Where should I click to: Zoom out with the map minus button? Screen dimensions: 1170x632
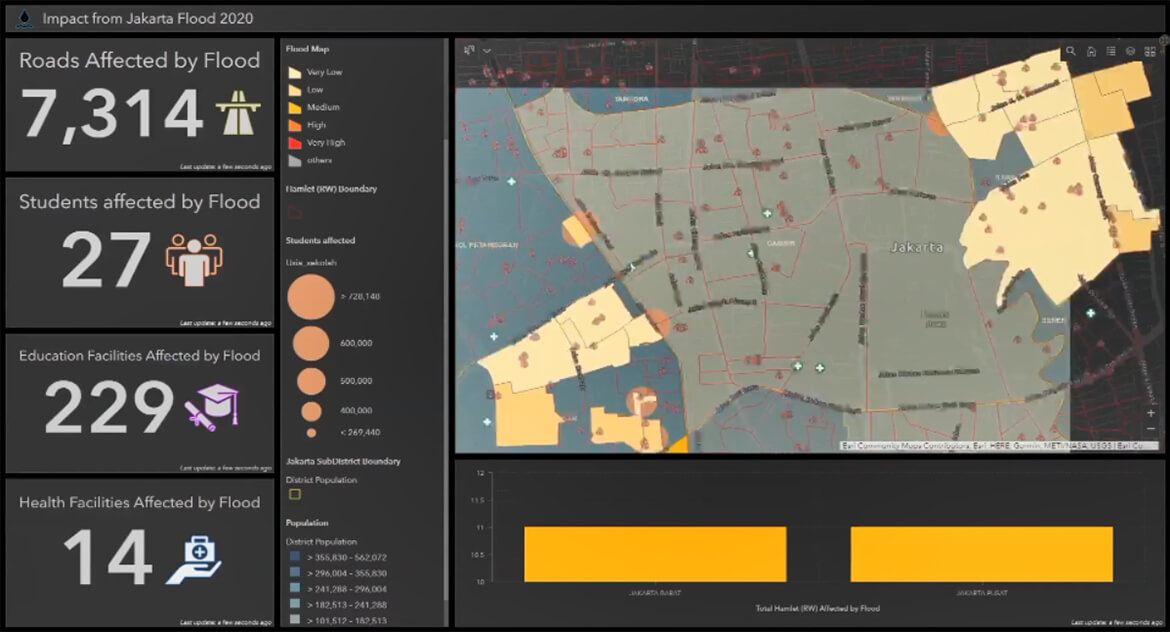1151,429
